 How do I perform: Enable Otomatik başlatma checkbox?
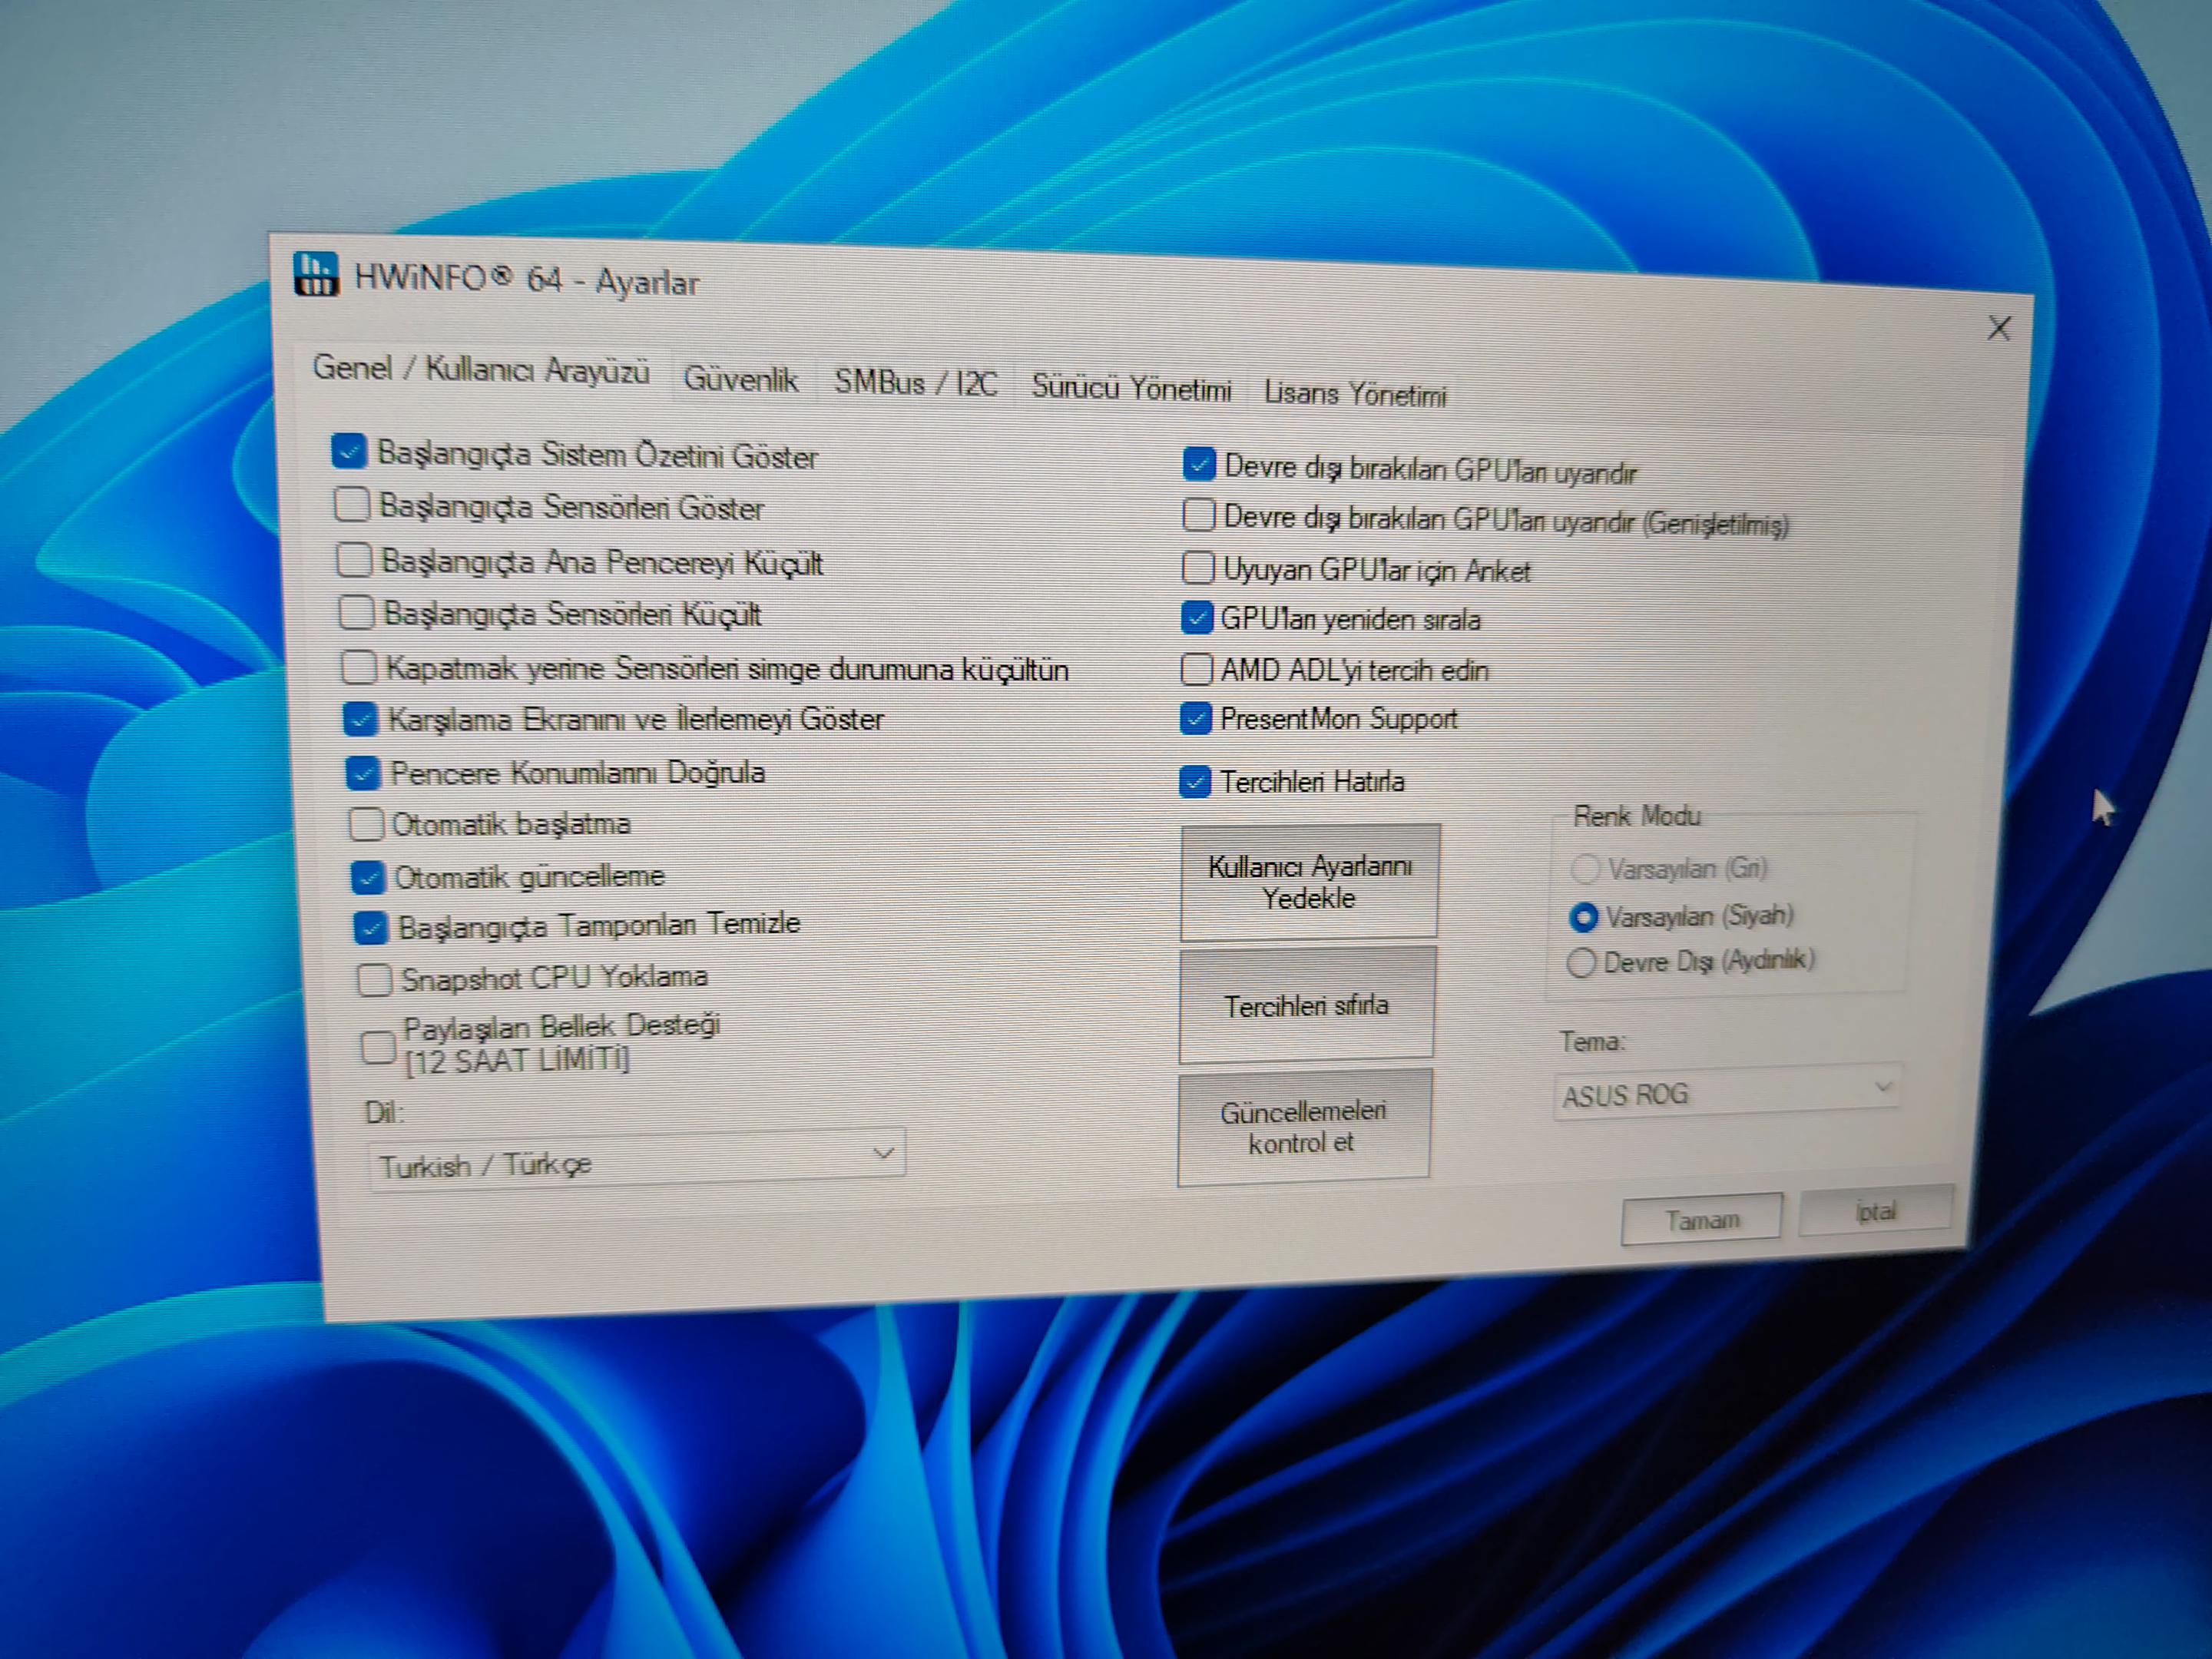[366, 824]
